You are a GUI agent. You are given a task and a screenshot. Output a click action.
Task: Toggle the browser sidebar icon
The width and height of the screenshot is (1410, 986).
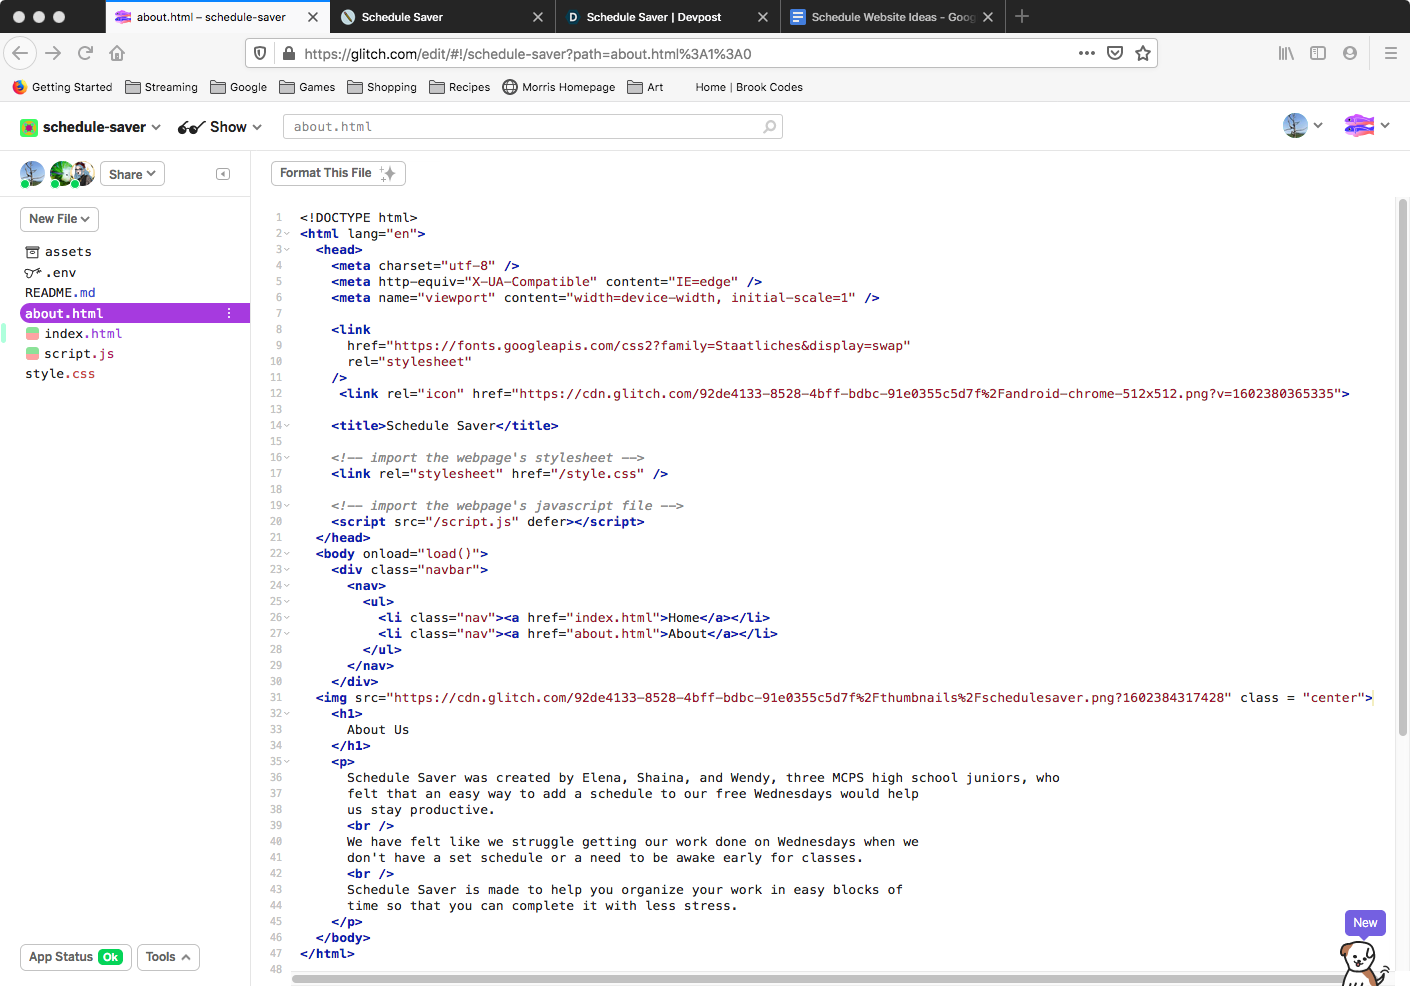pos(1318,53)
